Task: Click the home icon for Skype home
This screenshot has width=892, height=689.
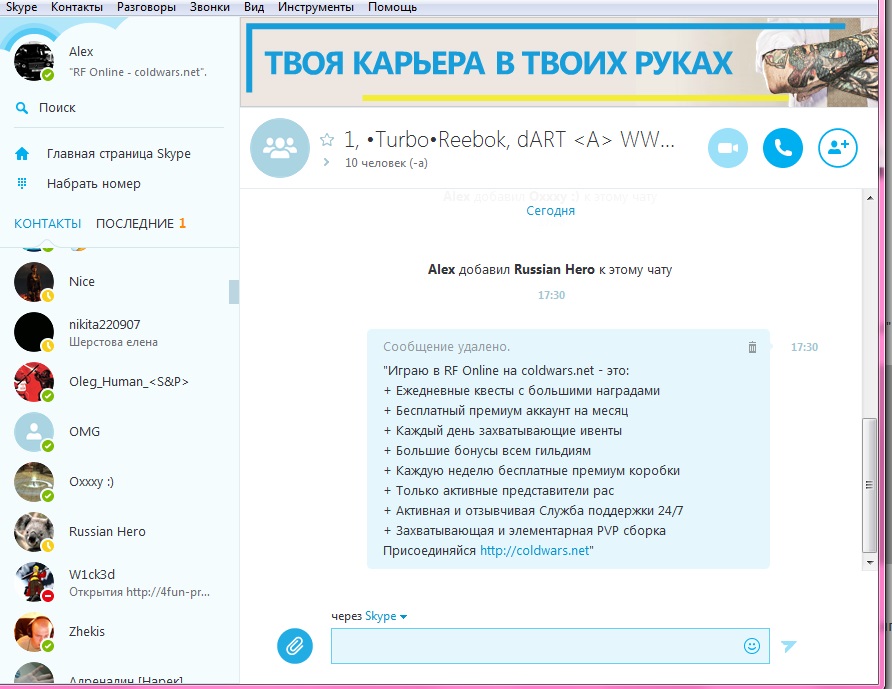Action: tap(22, 154)
